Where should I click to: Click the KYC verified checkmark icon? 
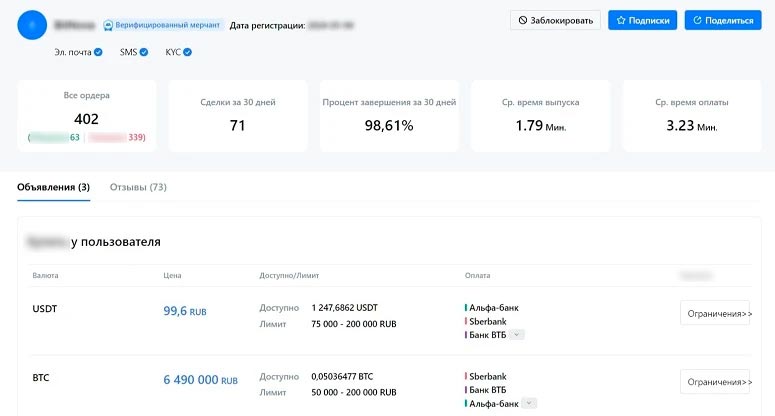tap(187, 52)
